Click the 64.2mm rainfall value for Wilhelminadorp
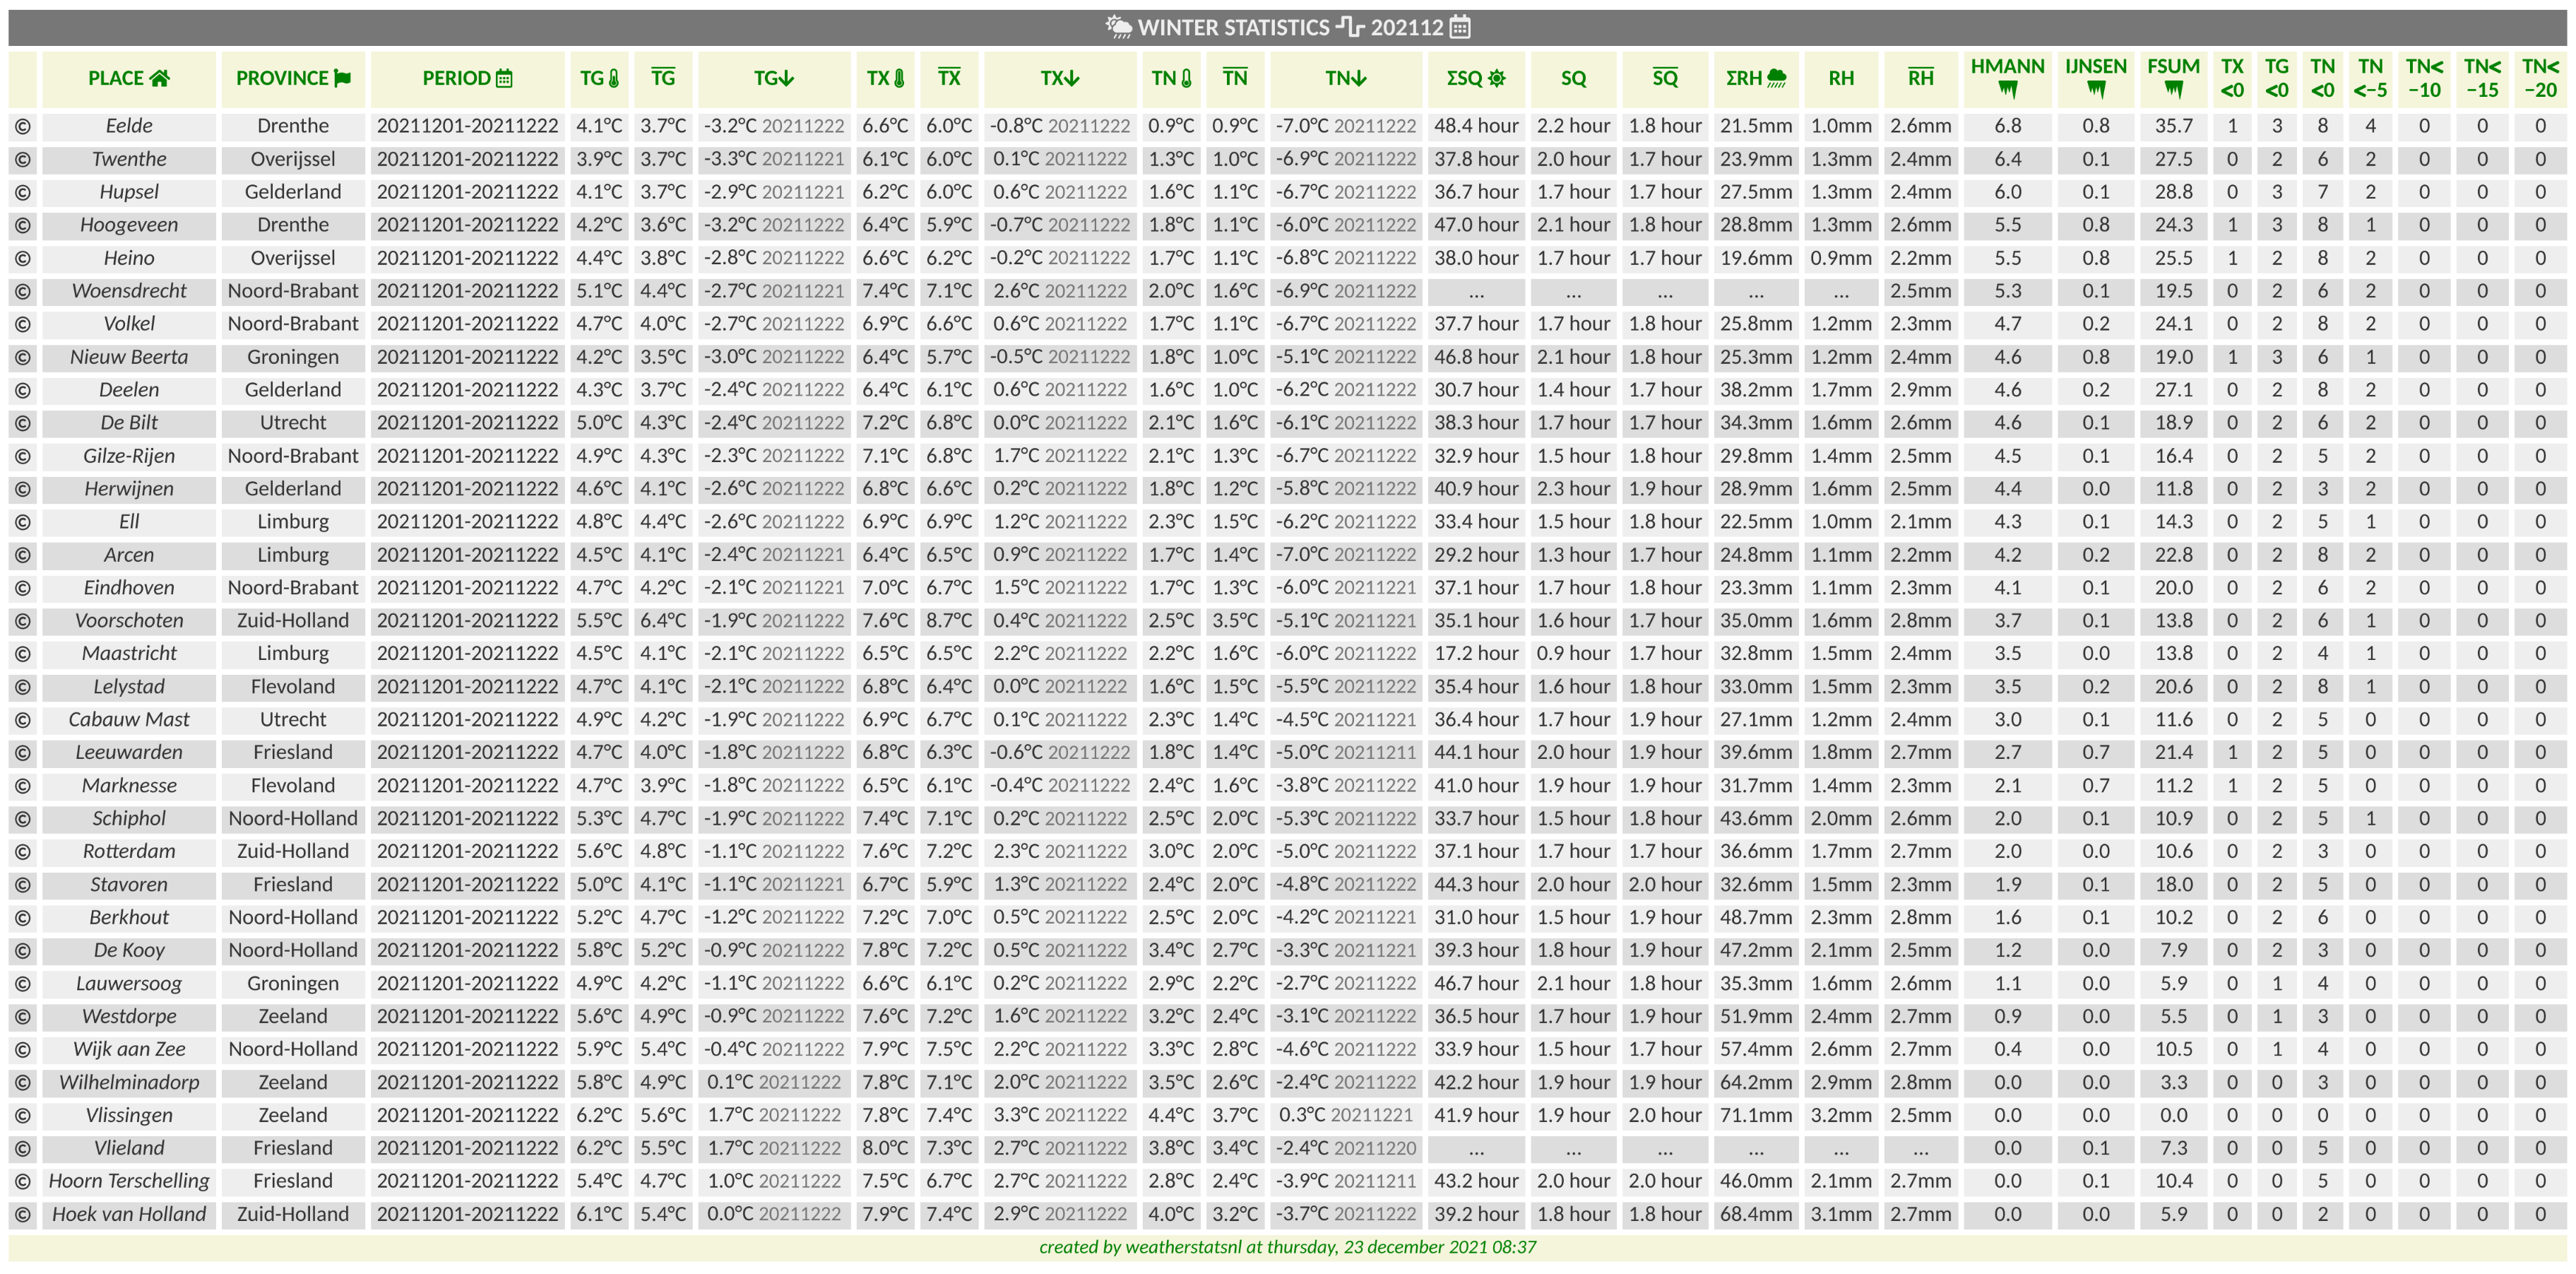The width and height of the screenshot is (2576, 1274). [1756, 1082]
